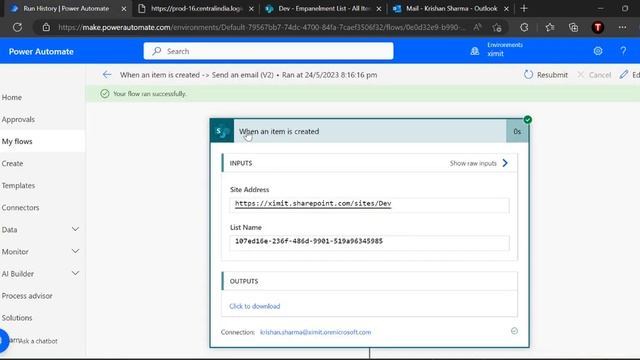Click Show raw inputs
Screen dimensions: 640x360
coord(473,163)
